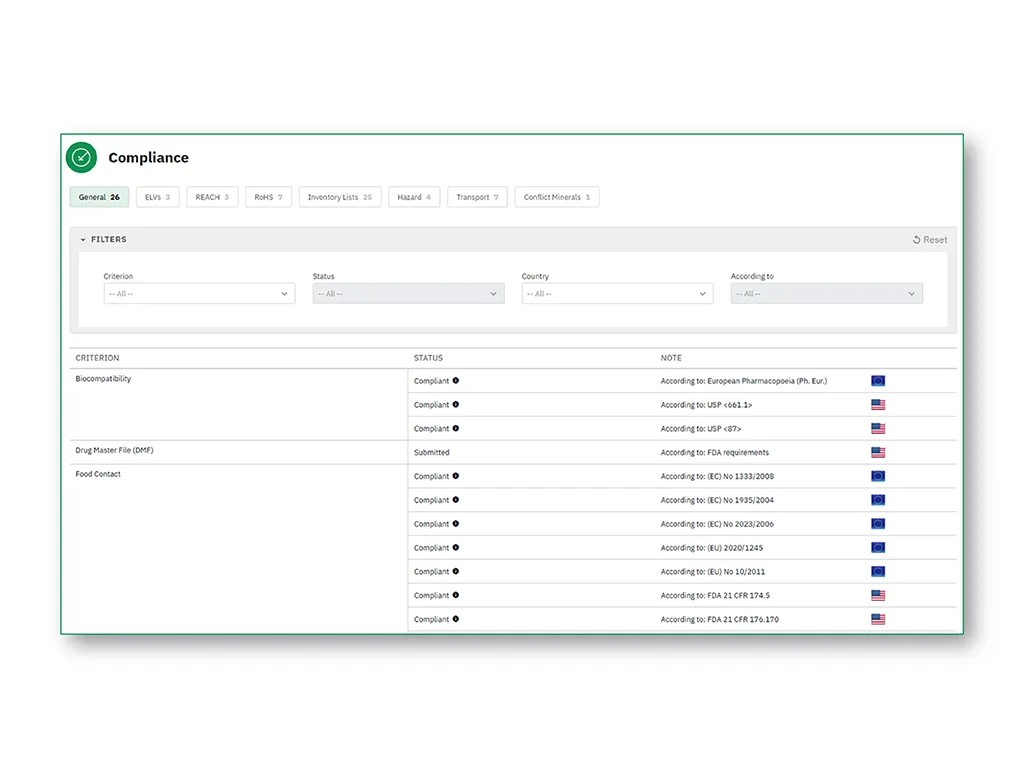The height and width of the screenshot is (768, 1024).
Task: Click EU flag in the (EU) 2020/1245 row
Action: 878,548
